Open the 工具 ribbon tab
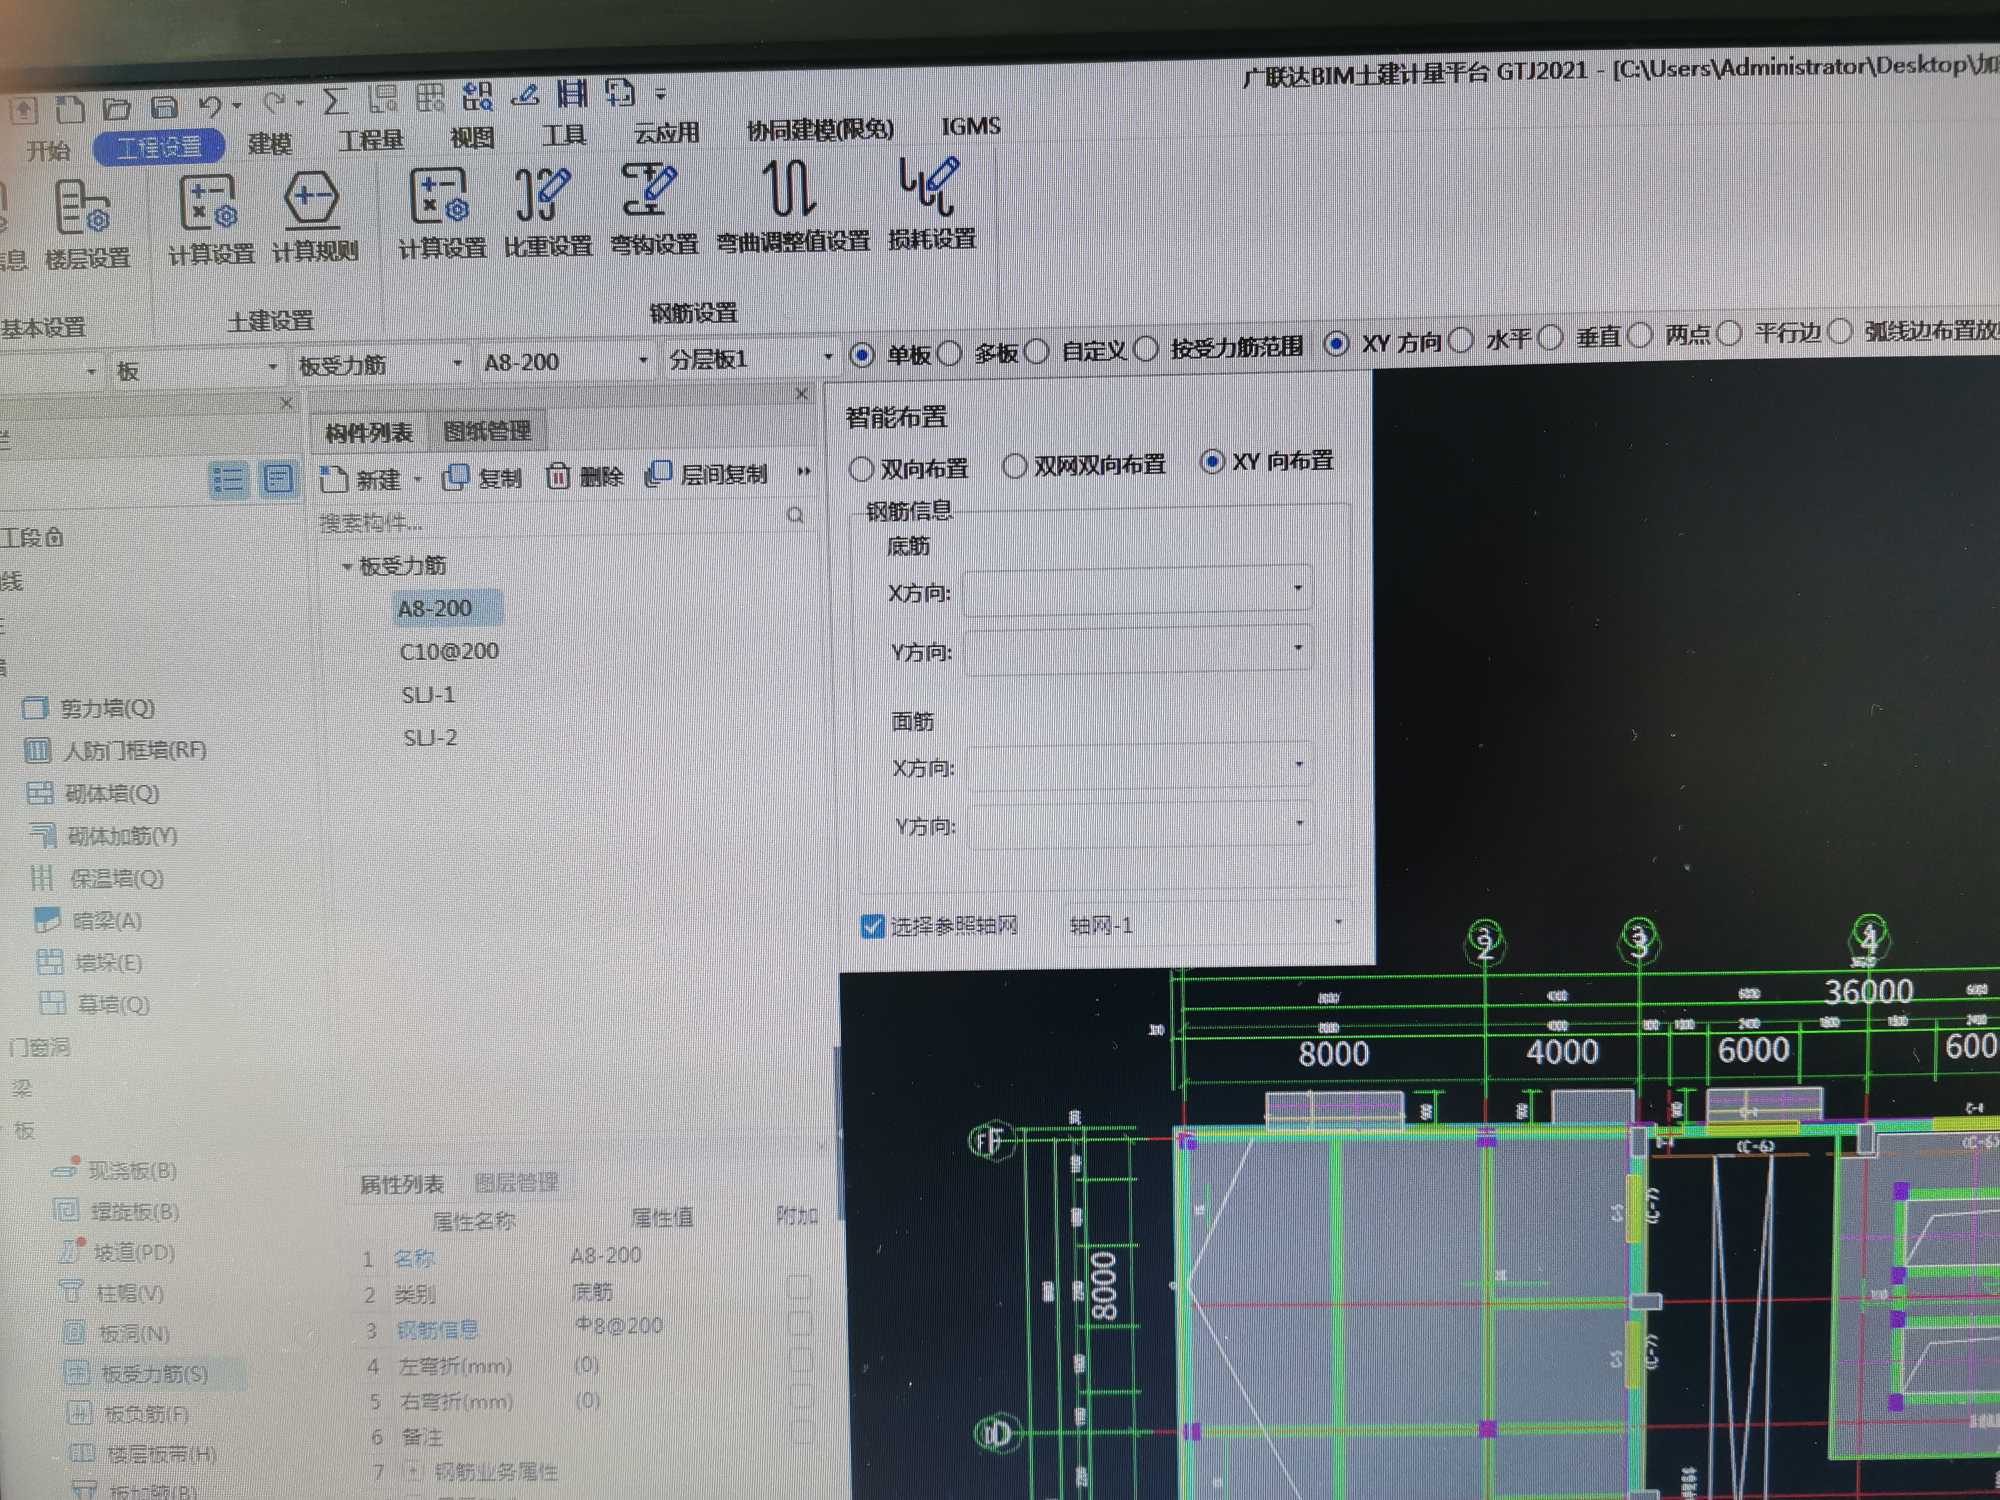The width and height of the screenshot is (2000, 1500). 564,135
